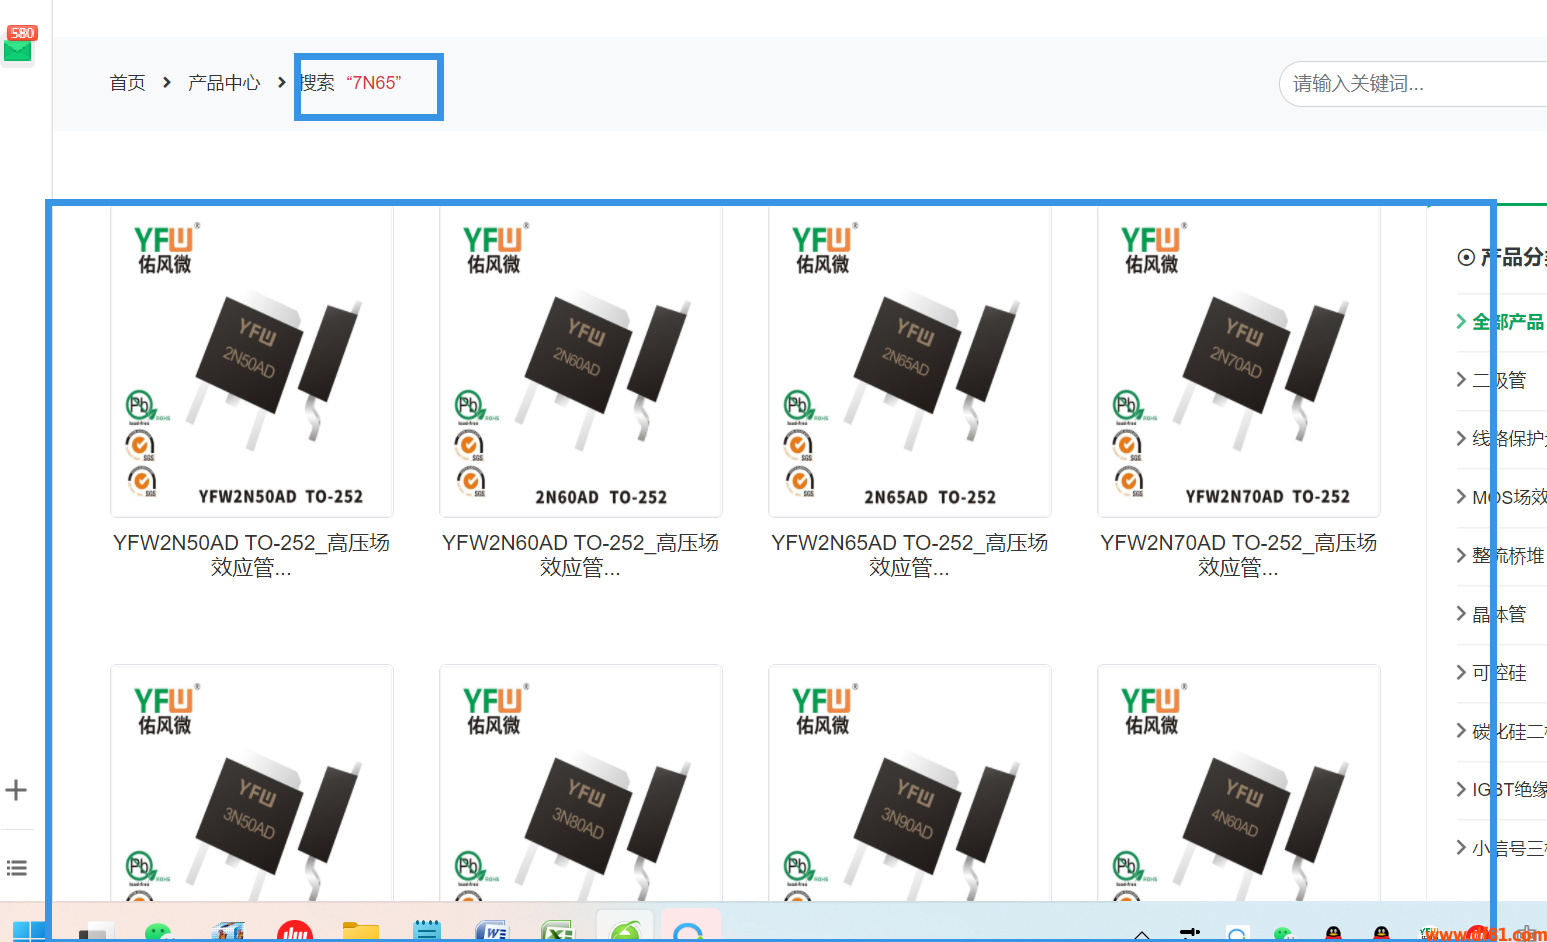
Task: Select 全部产品 in category list
Action: pos(1507,322)
